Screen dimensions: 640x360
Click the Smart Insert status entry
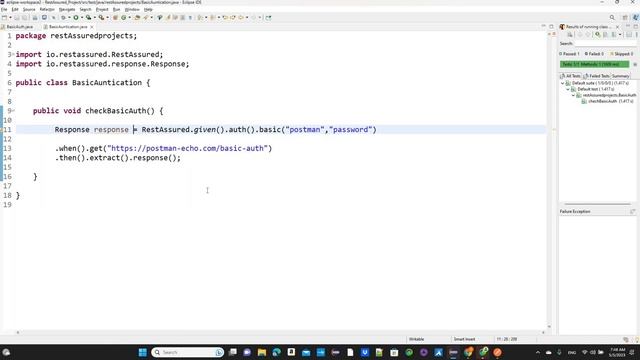pyautogui.click(x=464, y=339)
